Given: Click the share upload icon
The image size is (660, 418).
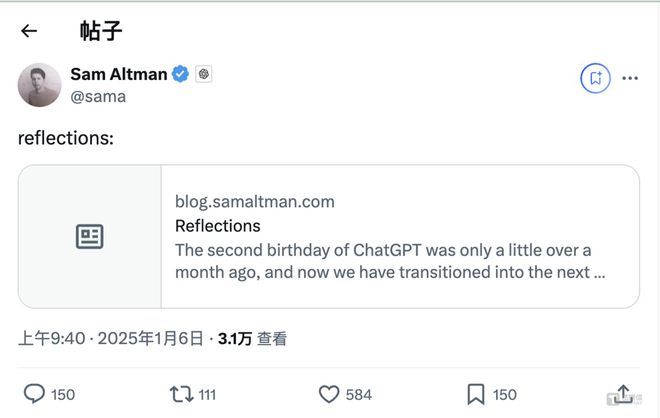Looking at the screenshot, I should pyautogui.click(x=622, y=393).
